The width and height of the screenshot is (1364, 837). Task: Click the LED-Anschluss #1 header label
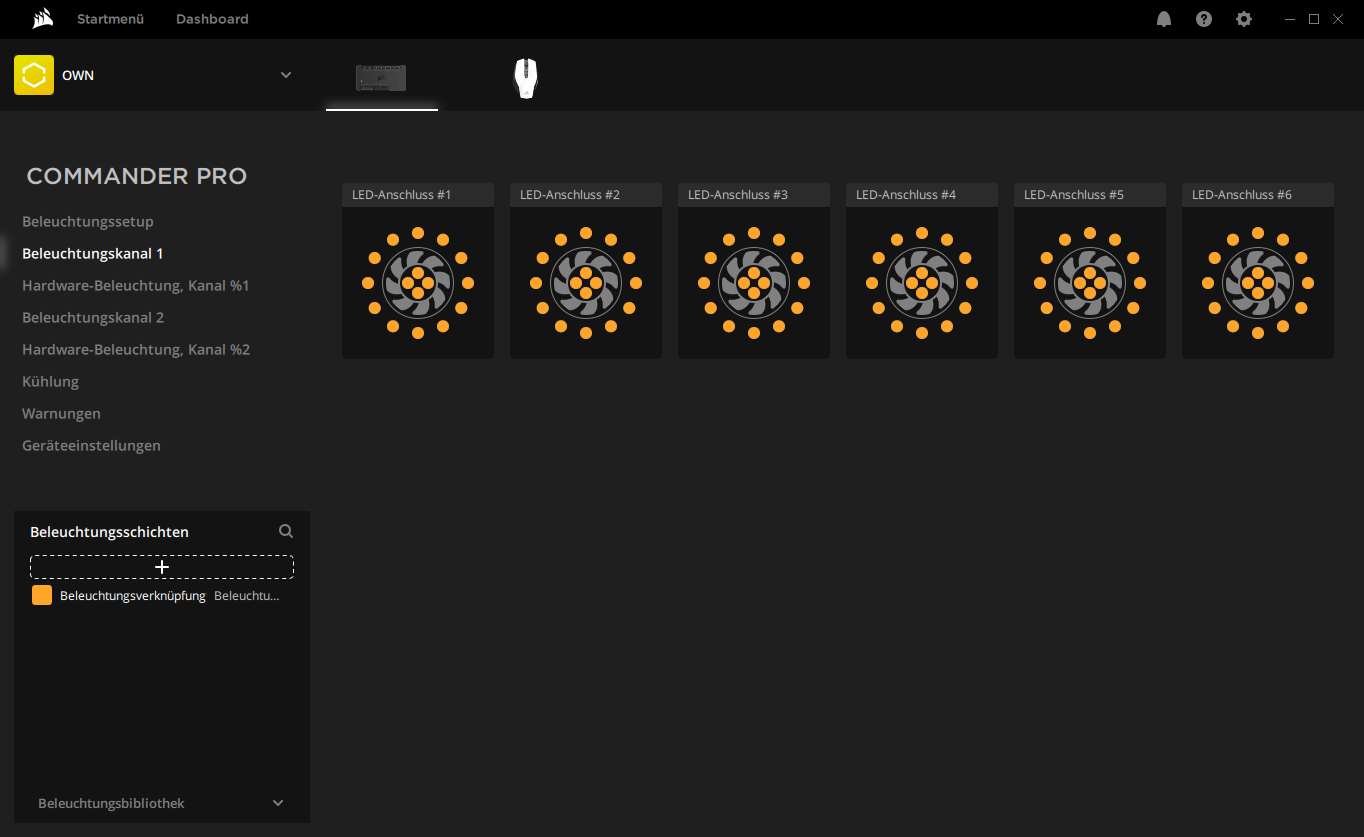(x=402, y=195)
